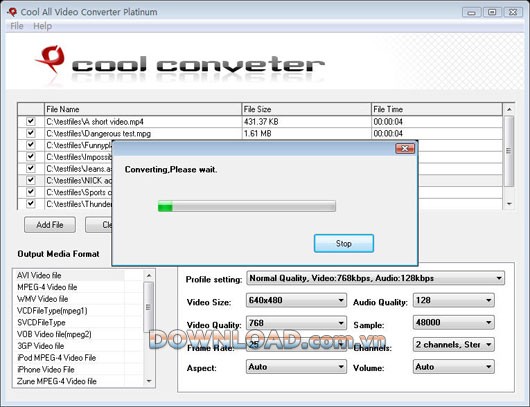530x407 pixels.
Task: Uncheck the A short video.mp4 checkbox
Action: tap(31, 121)
